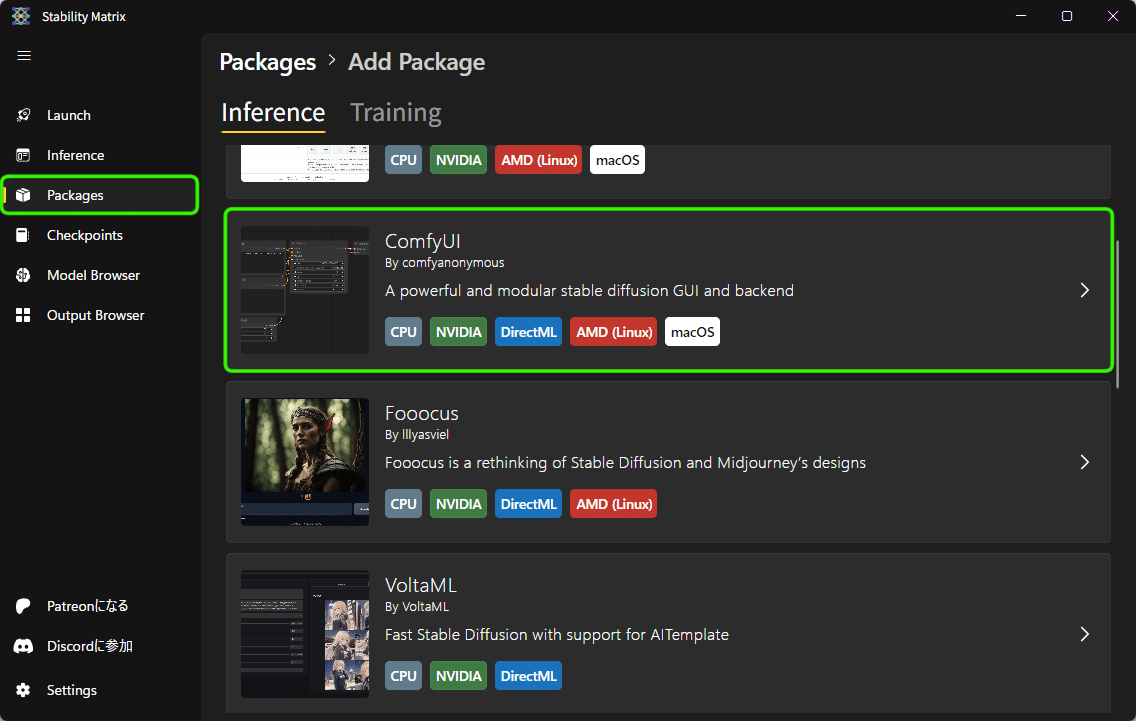Viewport: 1136px width, 721px height.
Task: Click the ComfyUI preview thumbnail
Action: pos(305,290)
